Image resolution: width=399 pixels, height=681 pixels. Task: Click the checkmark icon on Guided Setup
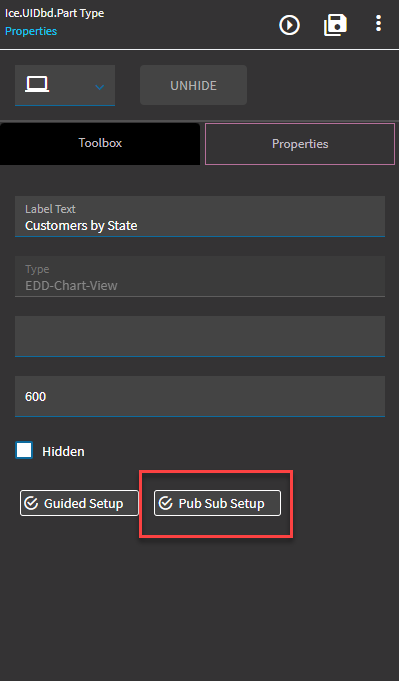(31, 503)
